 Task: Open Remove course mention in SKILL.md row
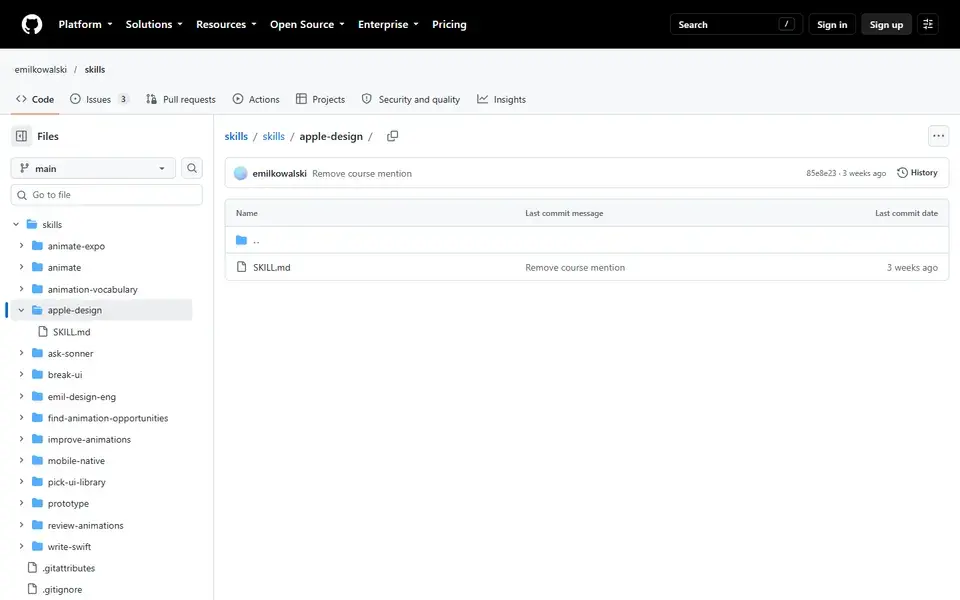(x=575, y=268)
